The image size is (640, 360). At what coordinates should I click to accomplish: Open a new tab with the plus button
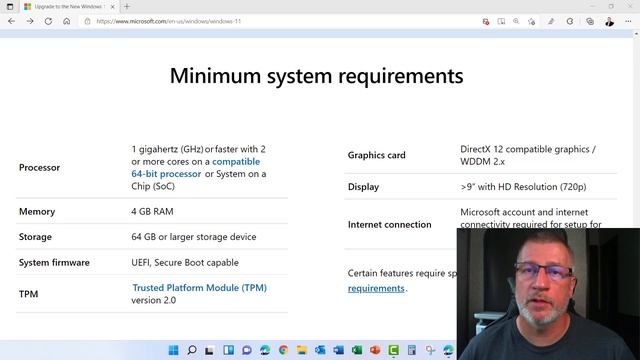coord(127,7)
